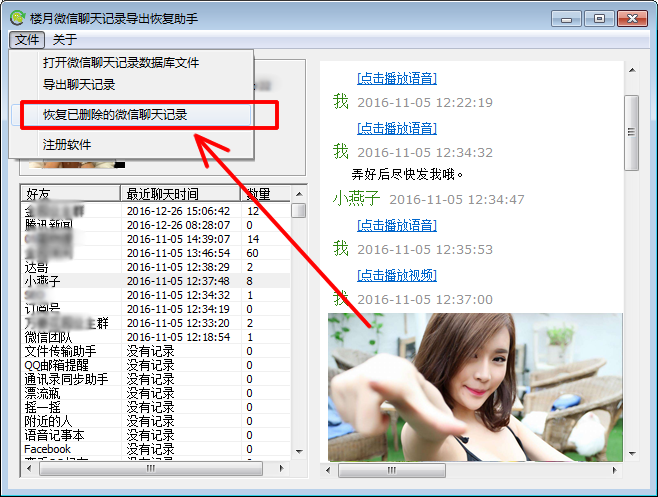Play voice message above 12:34:32 timestamp

click(397, 128)
